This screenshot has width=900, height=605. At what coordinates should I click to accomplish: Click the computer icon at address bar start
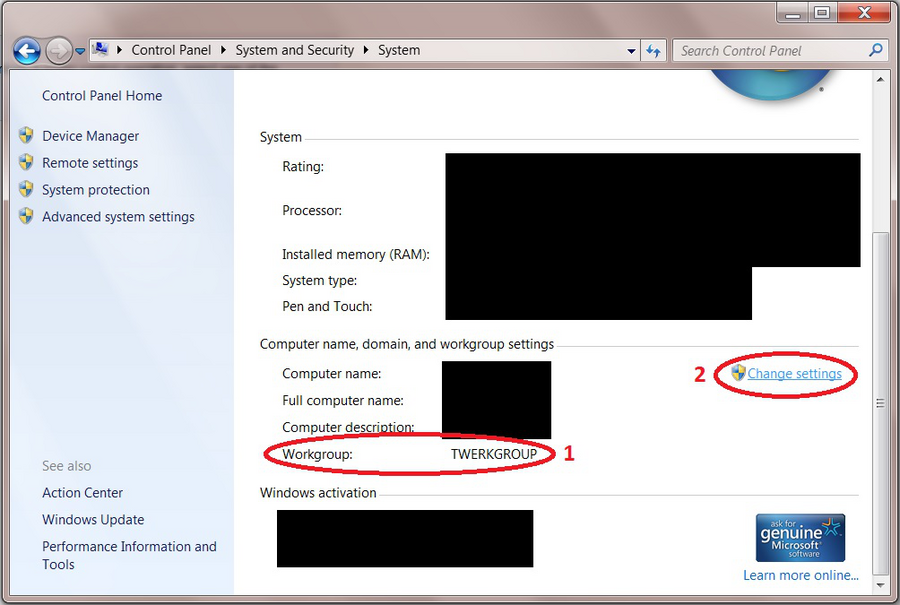pyautogui.click(x=101, y=50)
